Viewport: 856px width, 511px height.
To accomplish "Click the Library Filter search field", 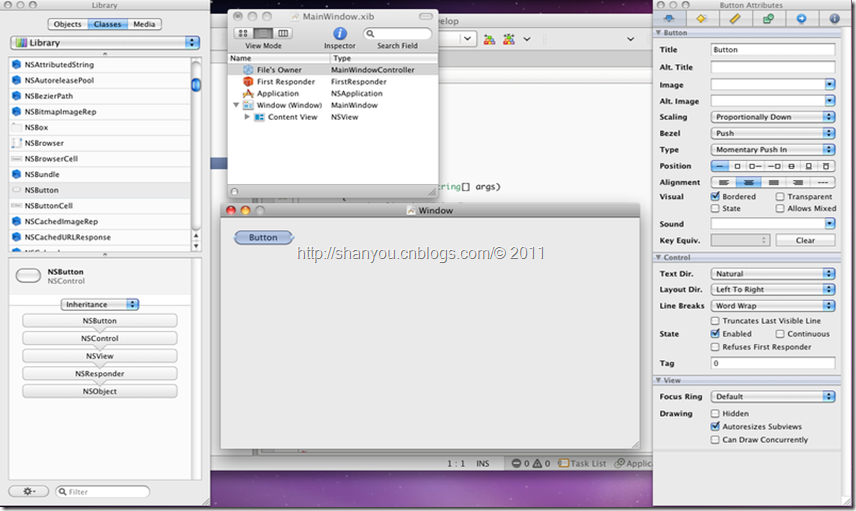I will [x=103, y=492].
